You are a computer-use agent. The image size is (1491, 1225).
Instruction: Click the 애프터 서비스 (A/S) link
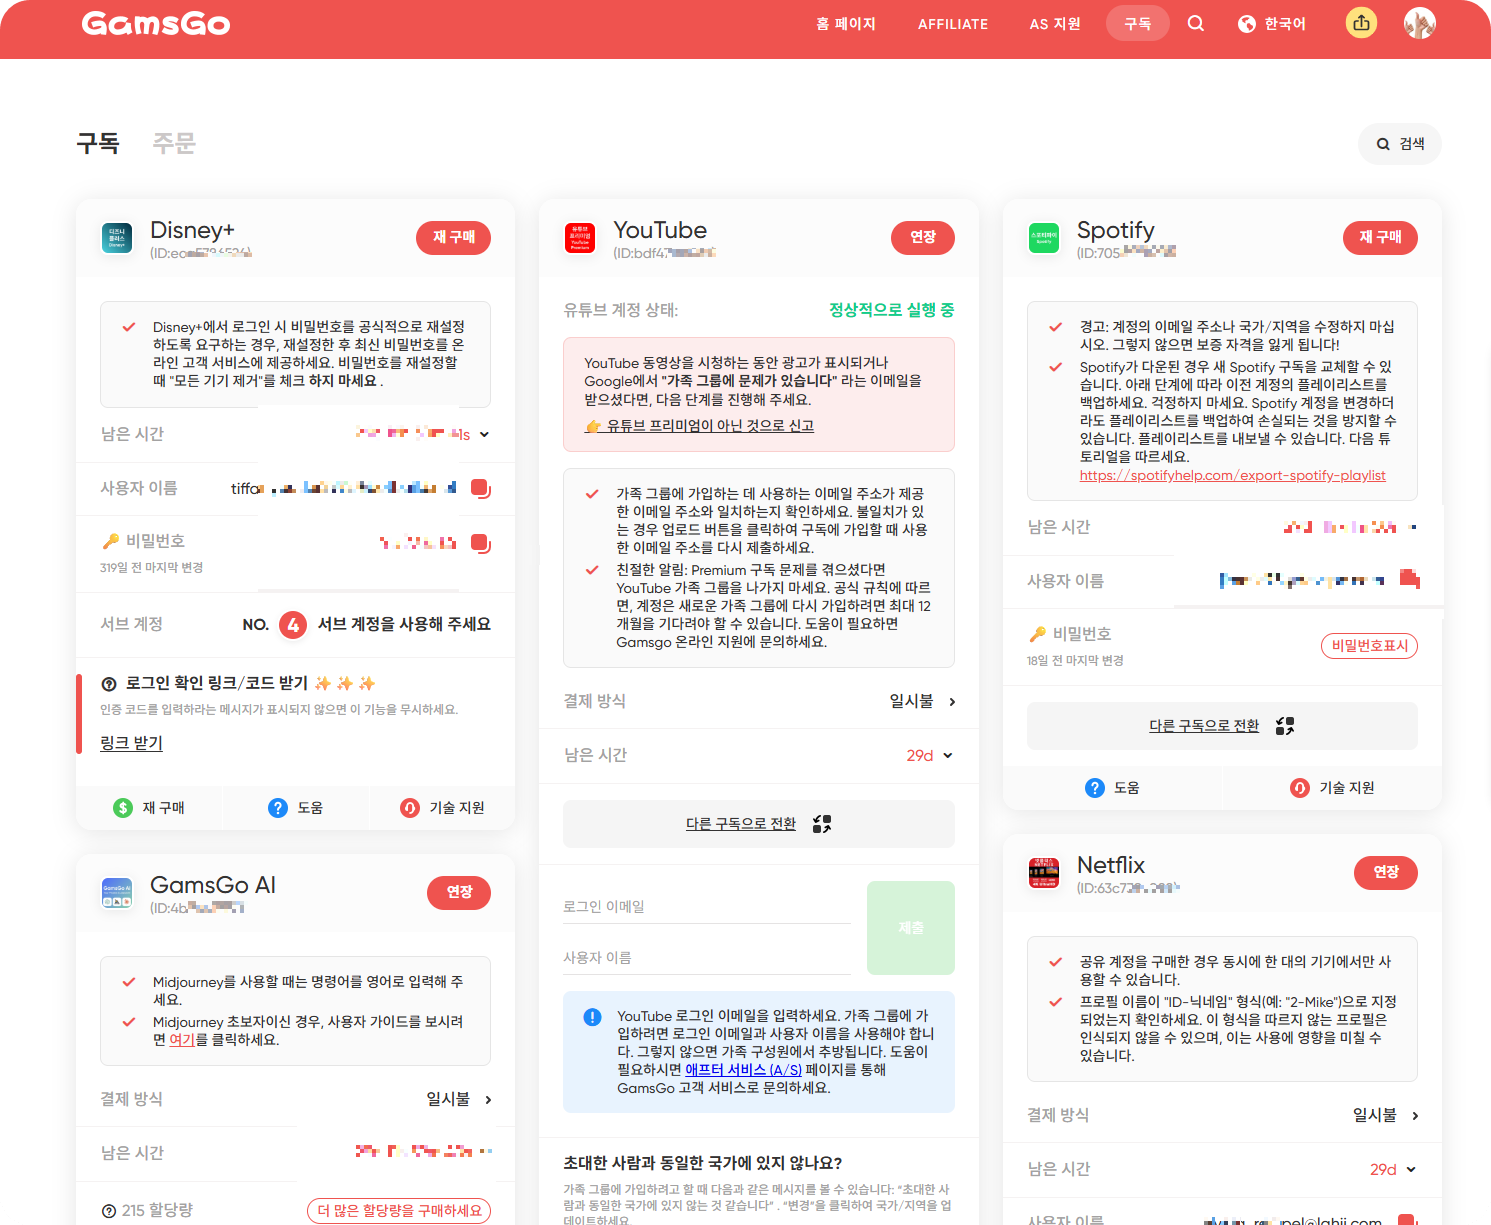(743, 1070)
